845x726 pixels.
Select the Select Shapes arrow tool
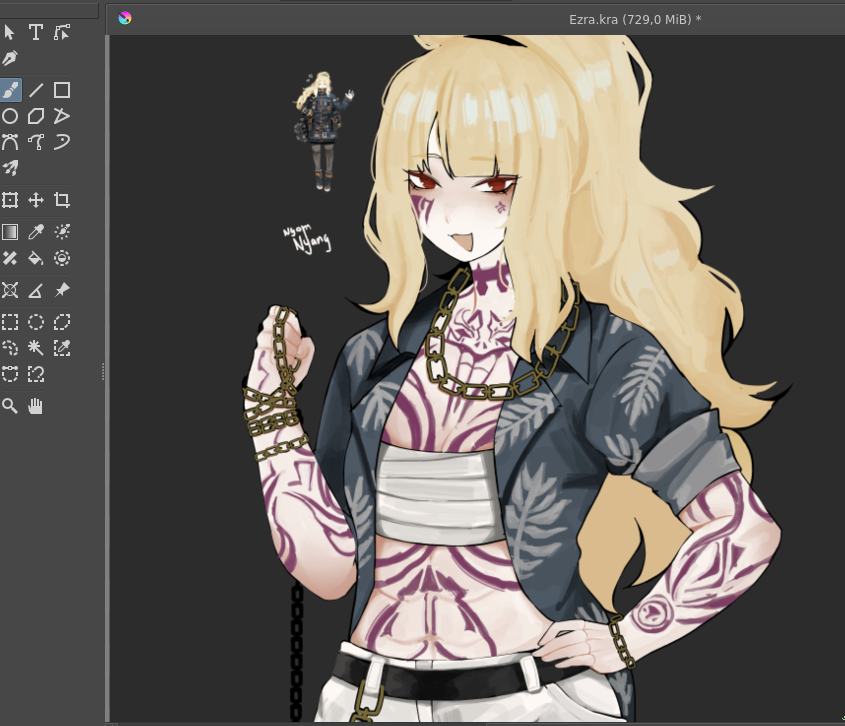coord(10,32)
